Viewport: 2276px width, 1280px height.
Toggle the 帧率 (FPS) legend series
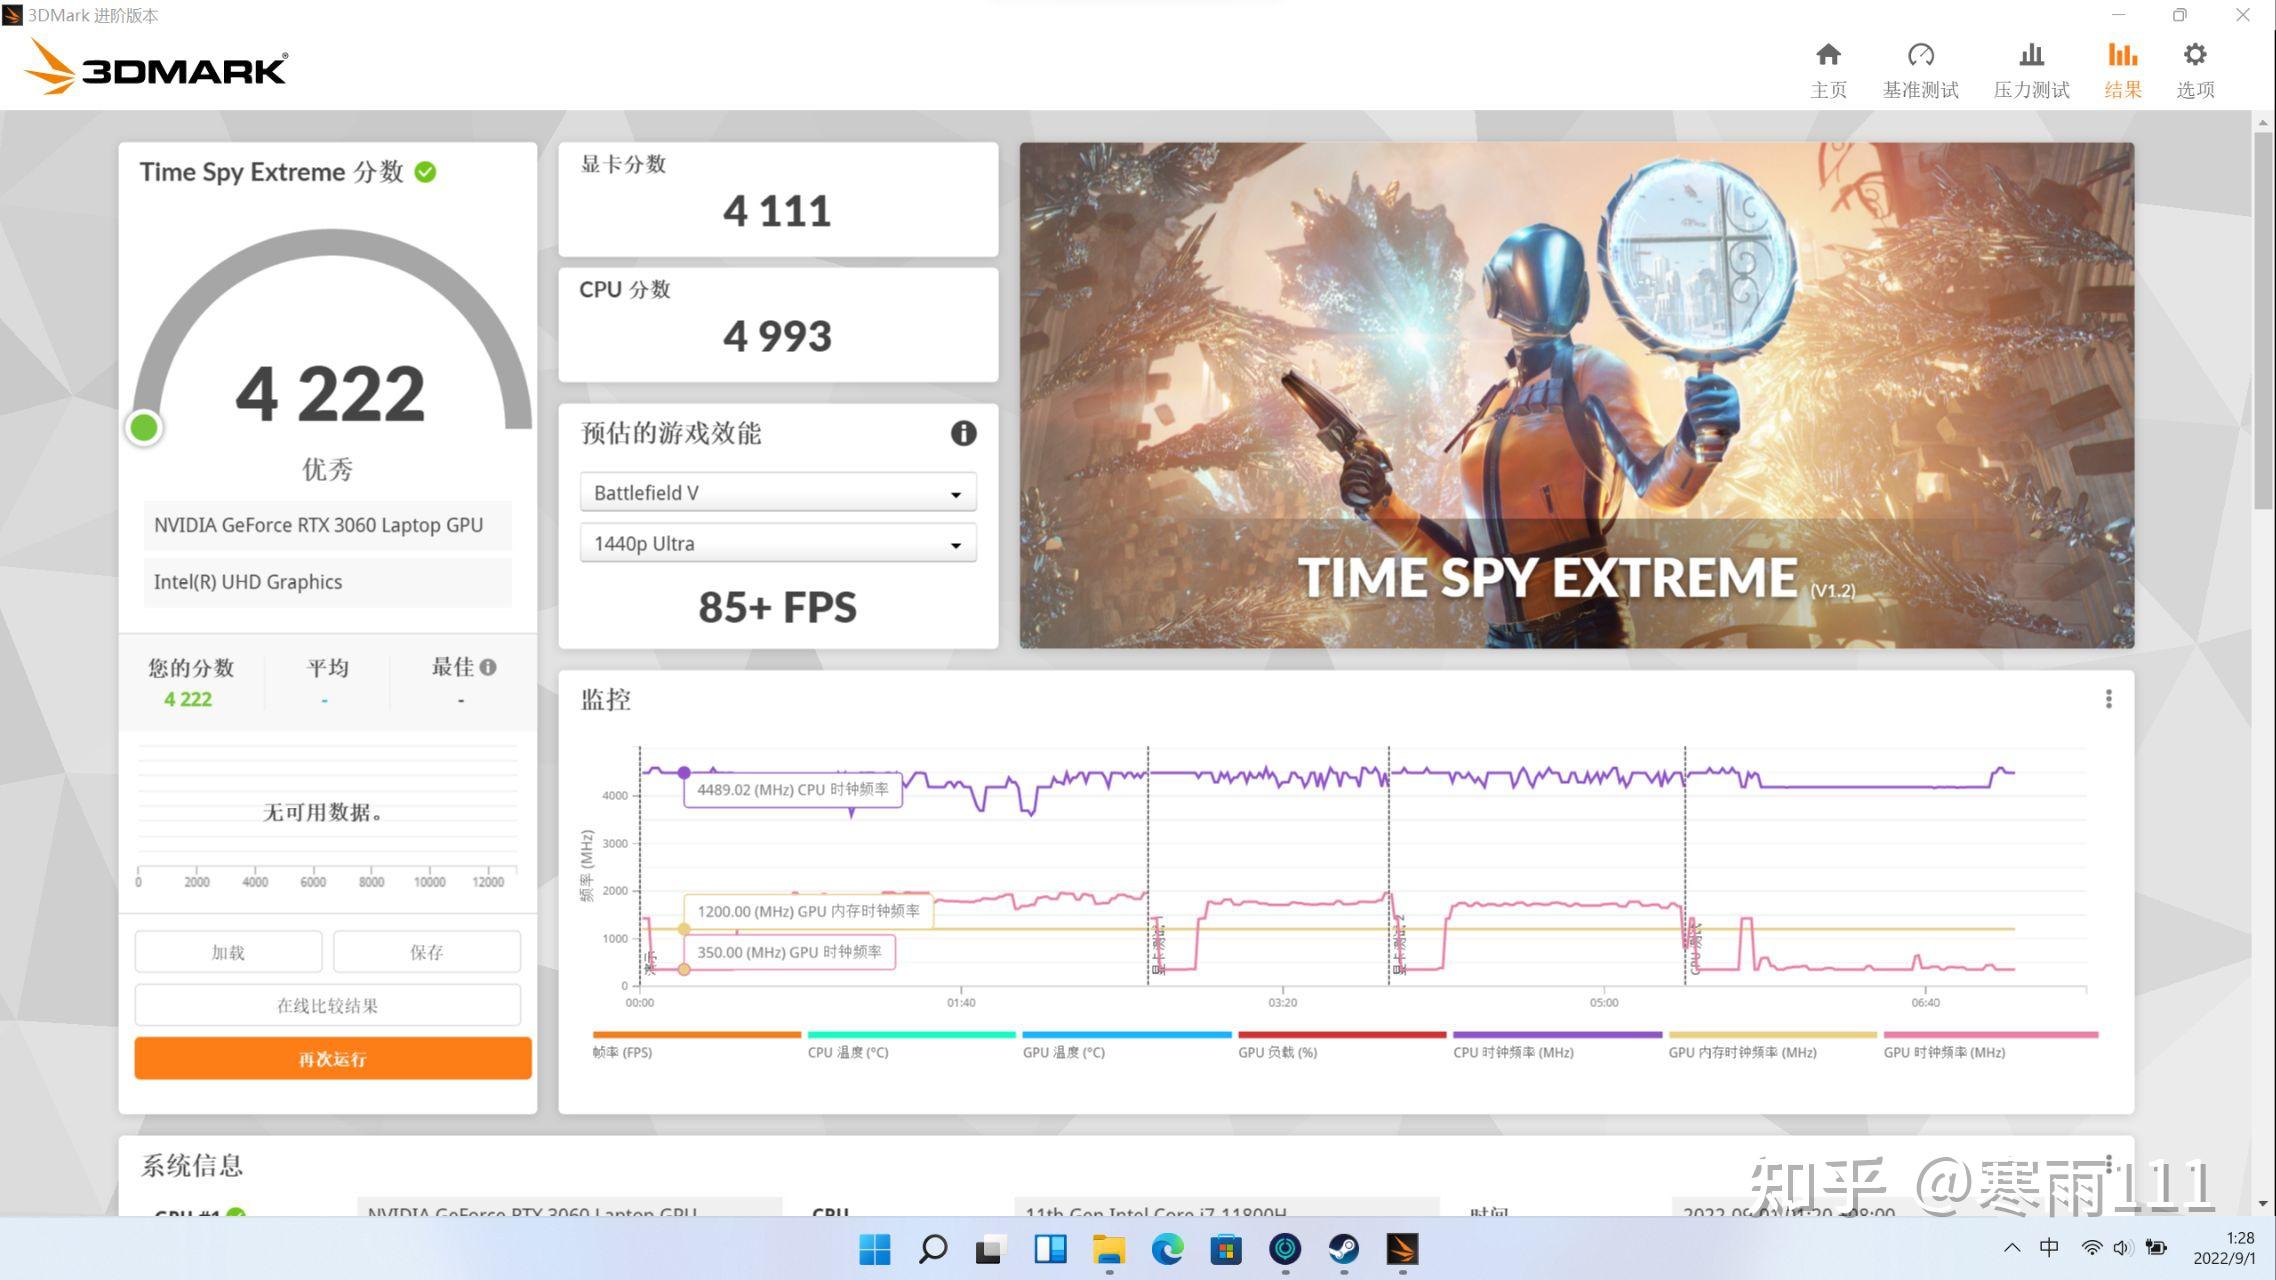(622, 1052)
